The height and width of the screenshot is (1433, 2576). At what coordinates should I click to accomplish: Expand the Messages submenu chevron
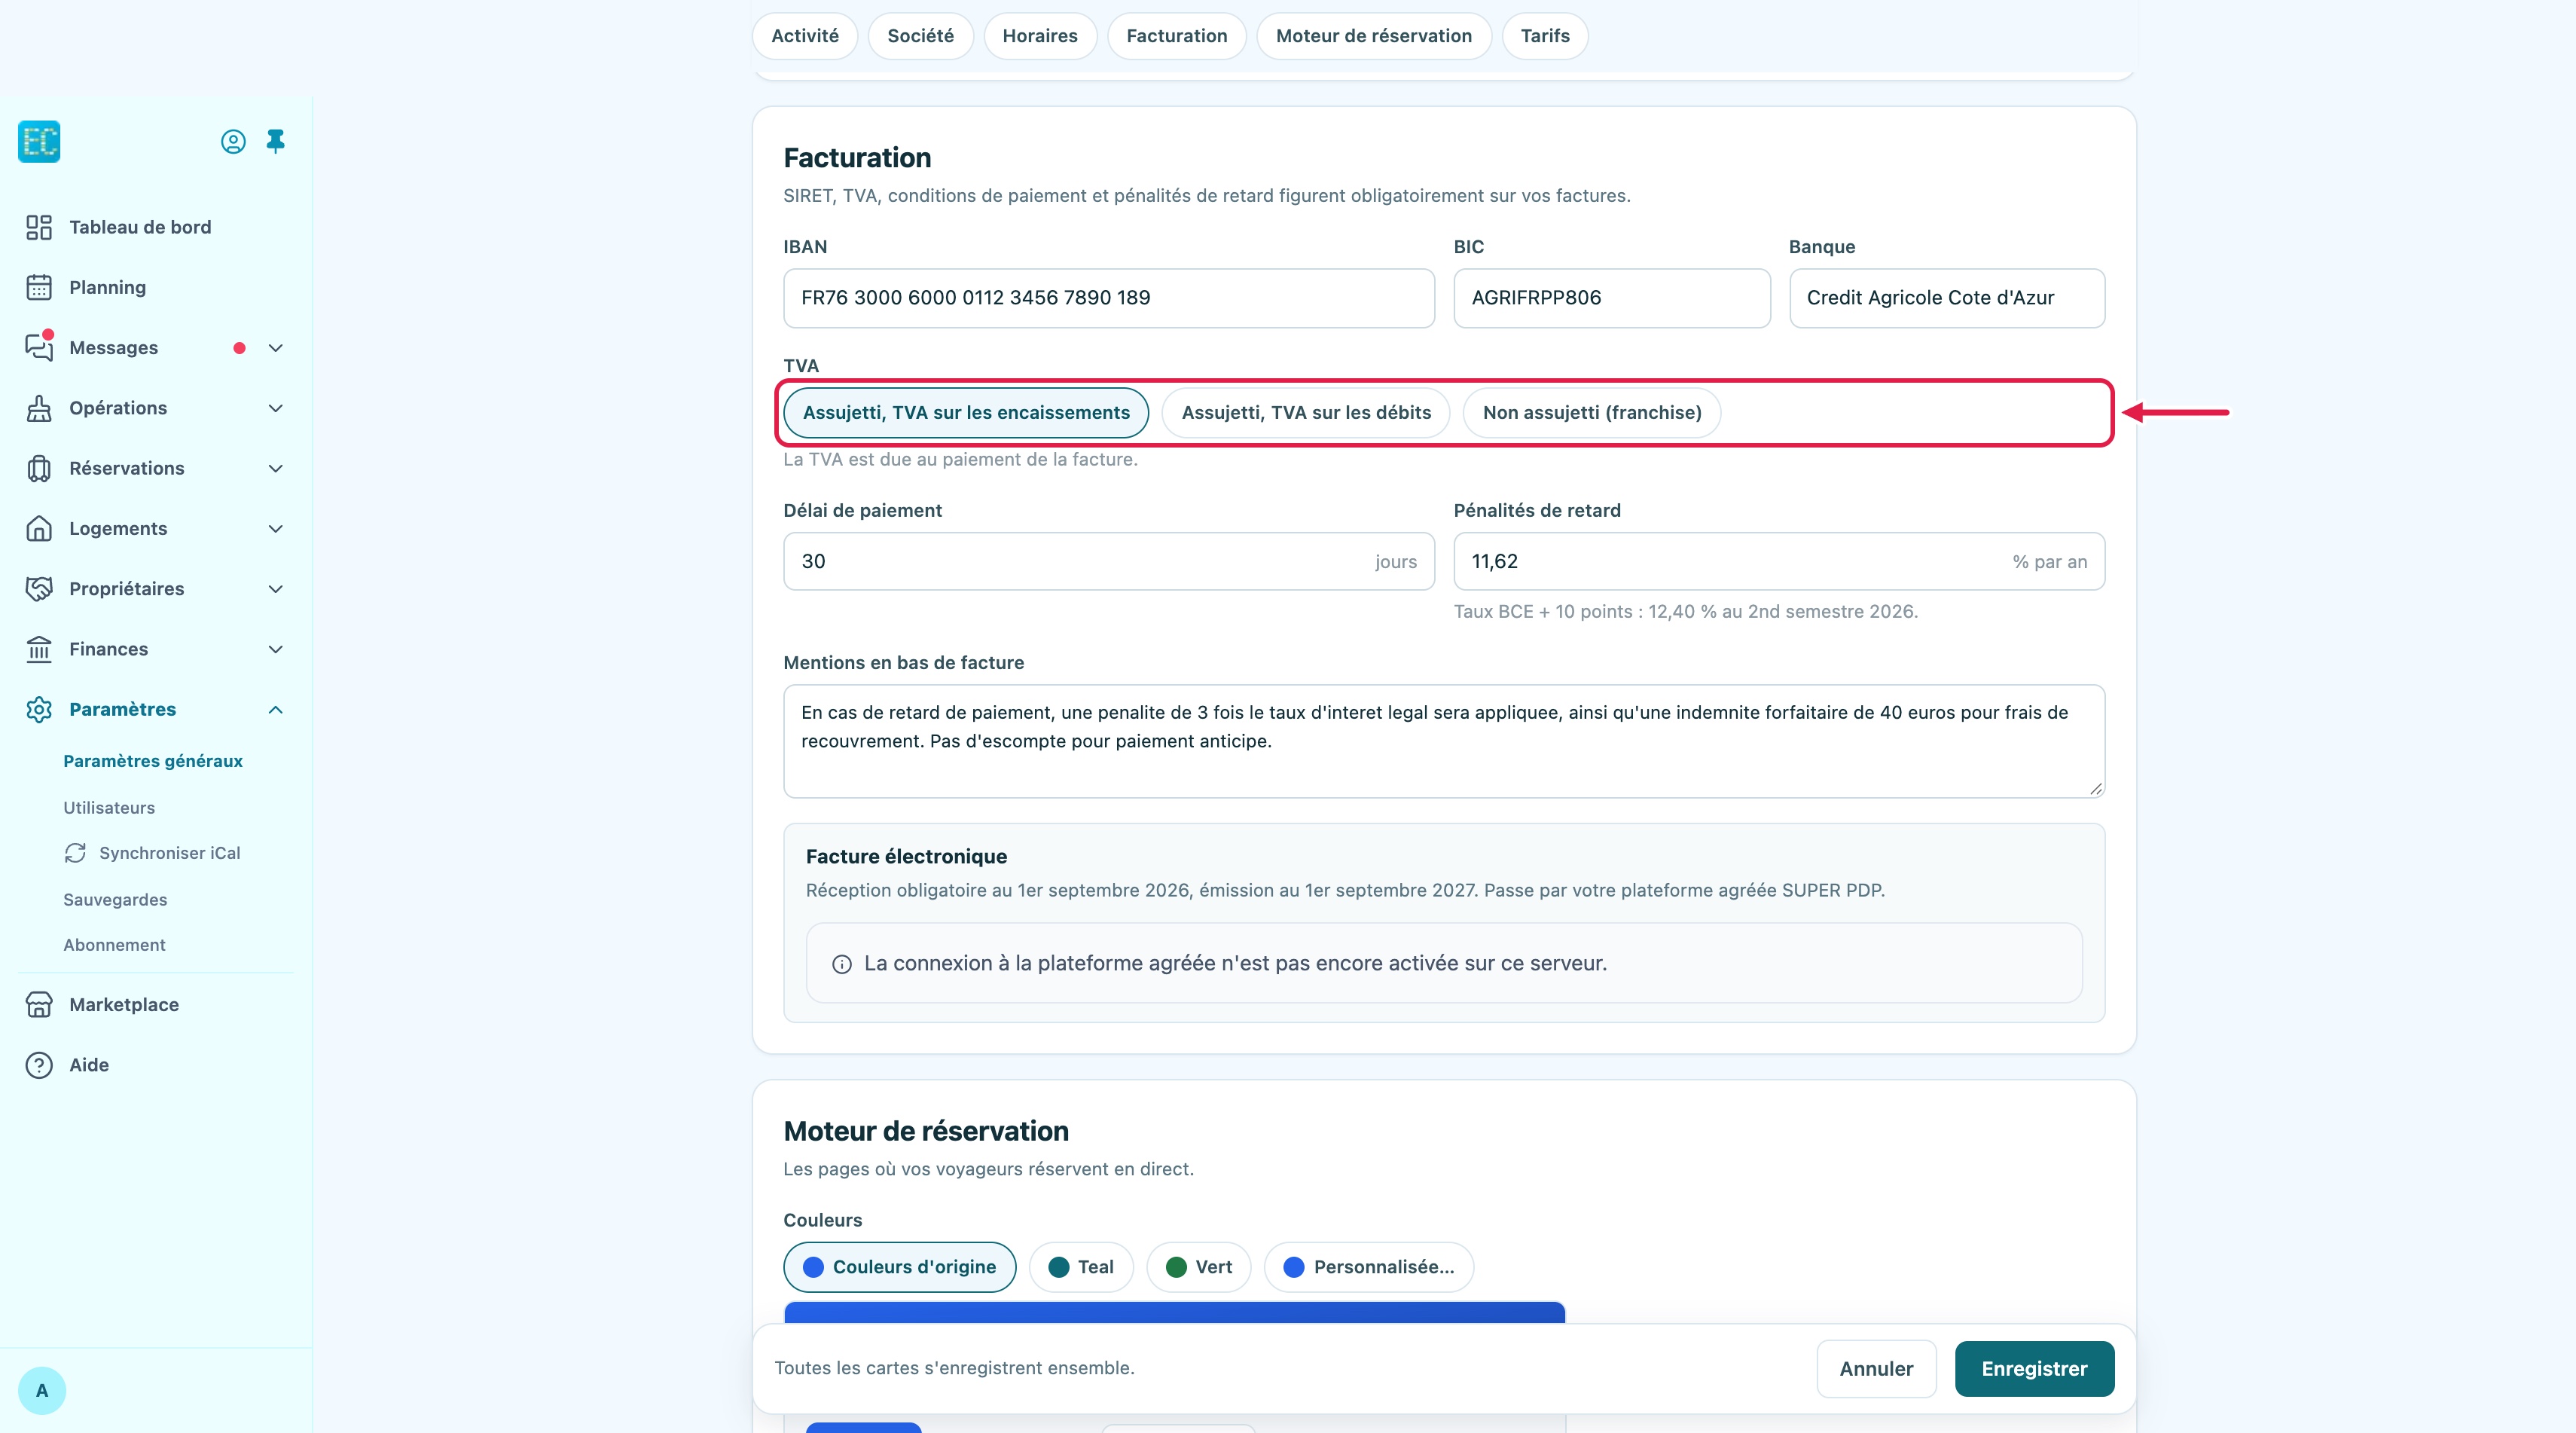point(276,348)
